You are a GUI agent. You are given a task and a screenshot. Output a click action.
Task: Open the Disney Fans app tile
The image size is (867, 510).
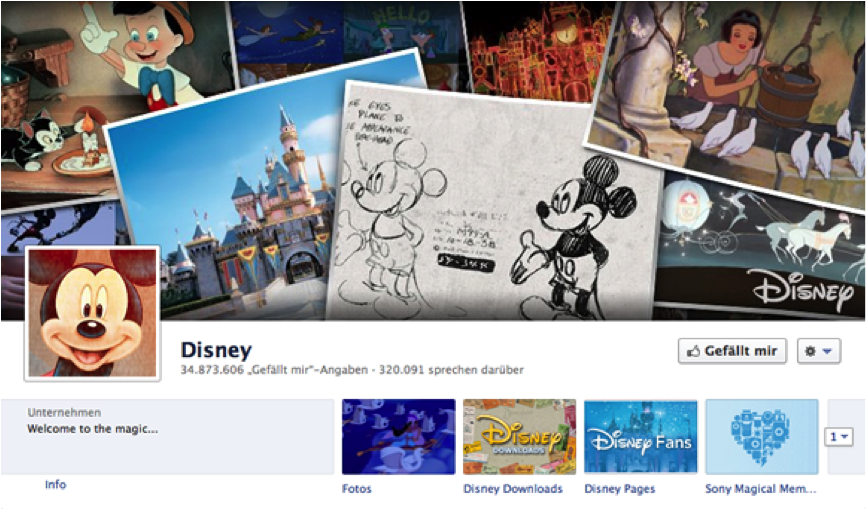pos(641,437)
